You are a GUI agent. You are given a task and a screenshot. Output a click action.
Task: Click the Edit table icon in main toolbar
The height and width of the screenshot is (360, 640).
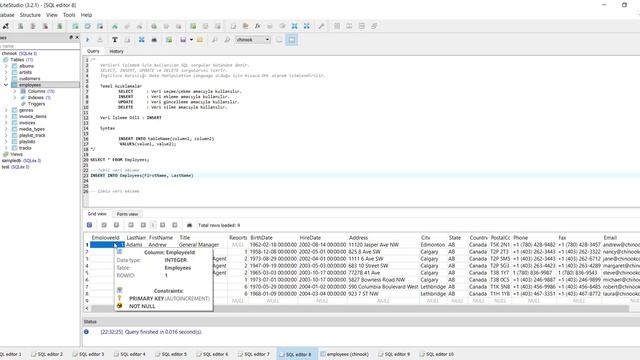pyautogui.click(x=88, y=26)
